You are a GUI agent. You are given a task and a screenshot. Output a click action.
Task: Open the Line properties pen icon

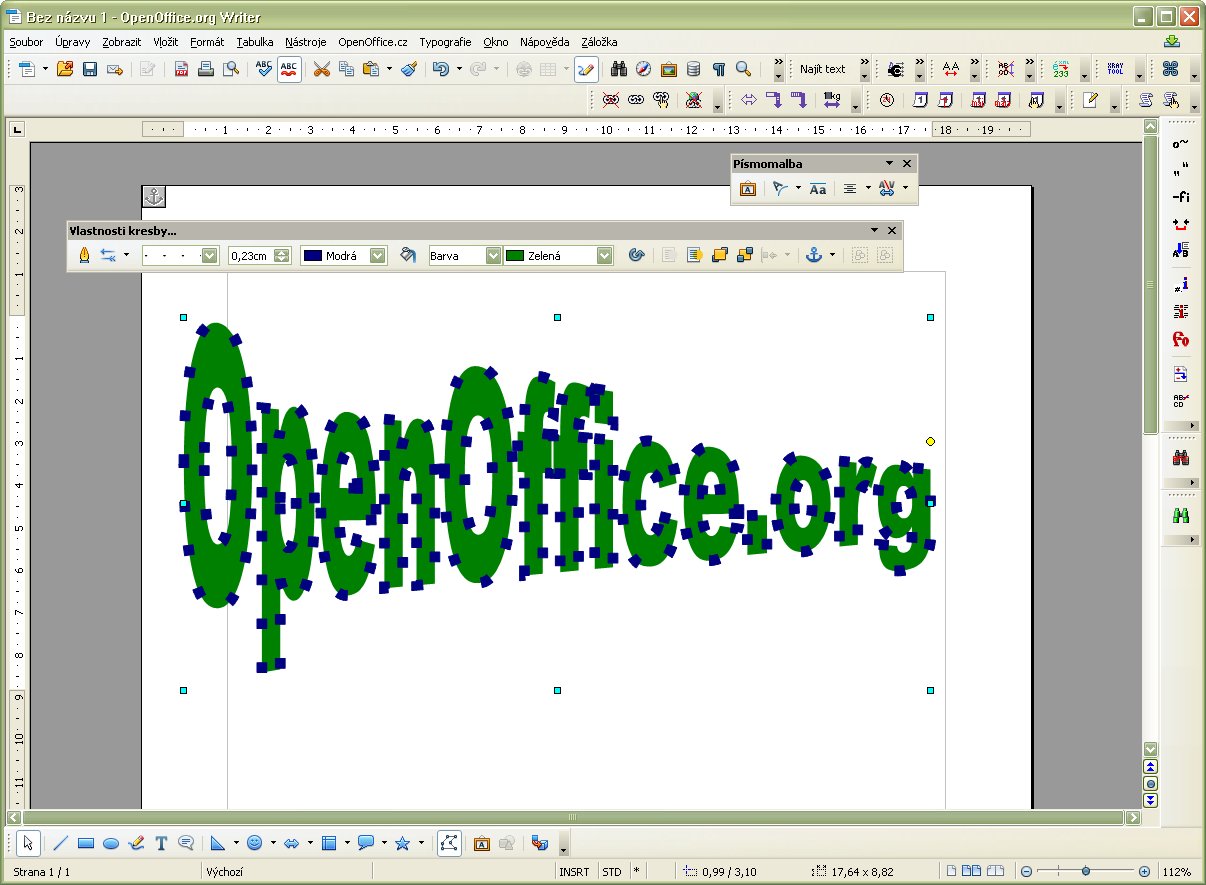[x=84, y=255]
